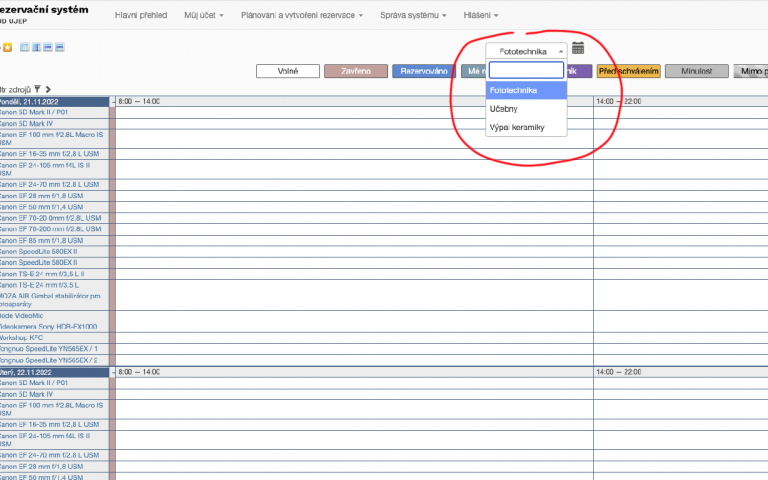Select the first schedule layout view icon
This screenshot has height=480, width=768.
tap(26, 47)
